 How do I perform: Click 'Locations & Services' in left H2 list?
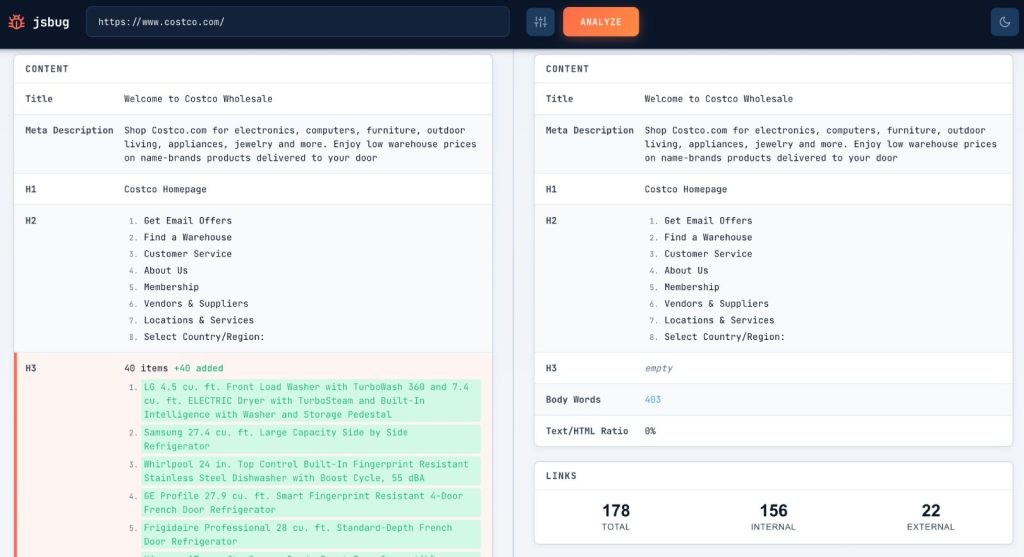[x=199, y=320]
